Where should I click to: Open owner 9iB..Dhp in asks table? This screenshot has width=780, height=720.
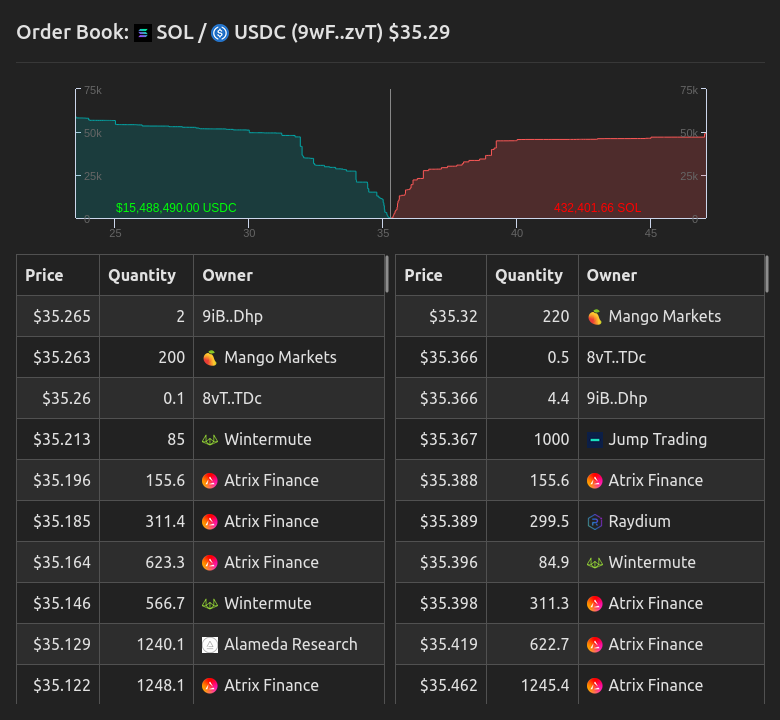click(617, 399)
